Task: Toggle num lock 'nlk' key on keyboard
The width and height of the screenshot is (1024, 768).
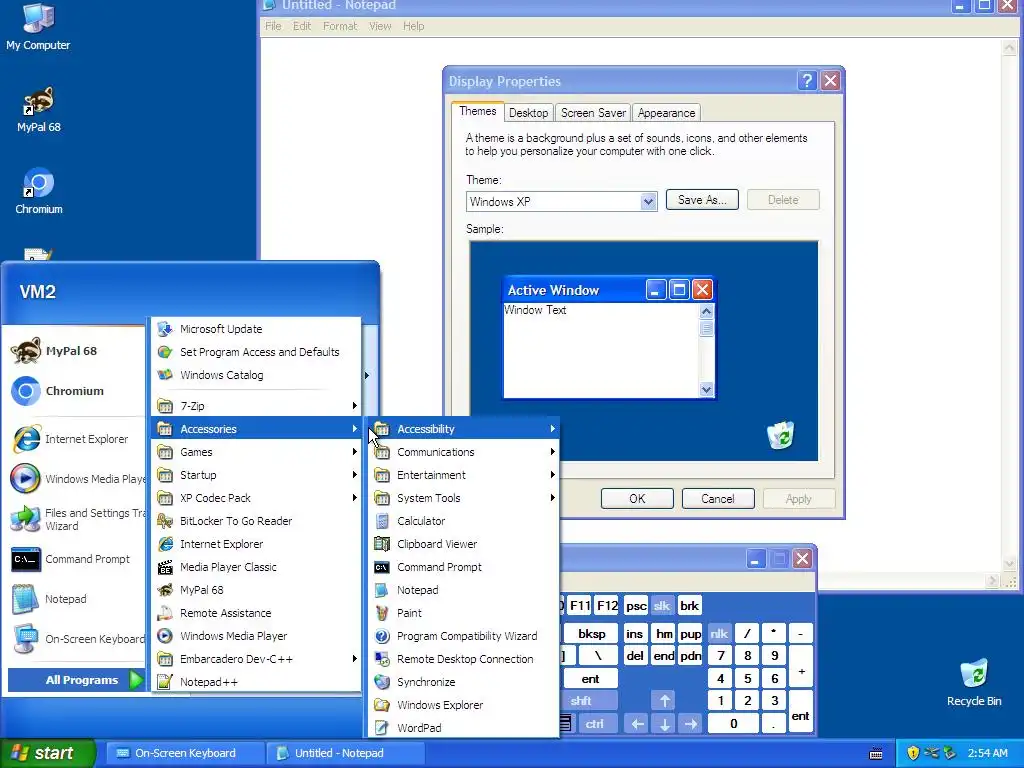Action: click(719, 633)
